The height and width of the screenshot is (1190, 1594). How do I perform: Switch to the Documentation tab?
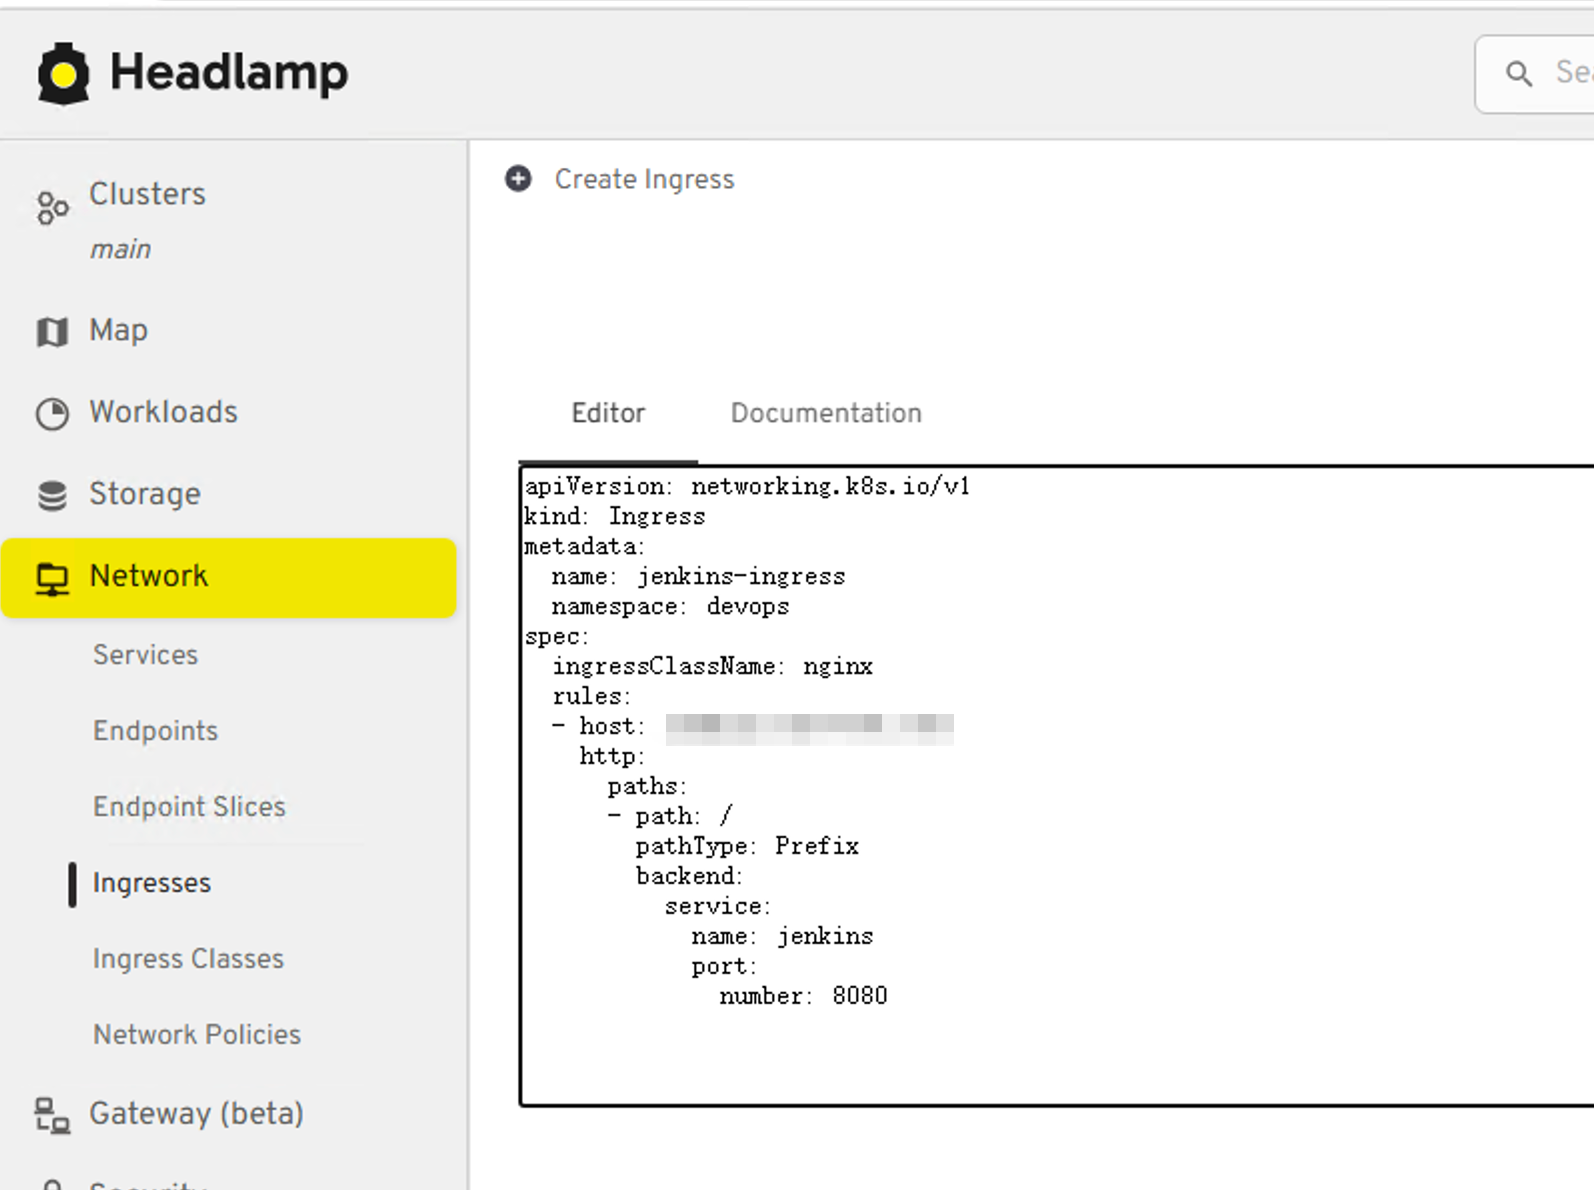(825, 413)
